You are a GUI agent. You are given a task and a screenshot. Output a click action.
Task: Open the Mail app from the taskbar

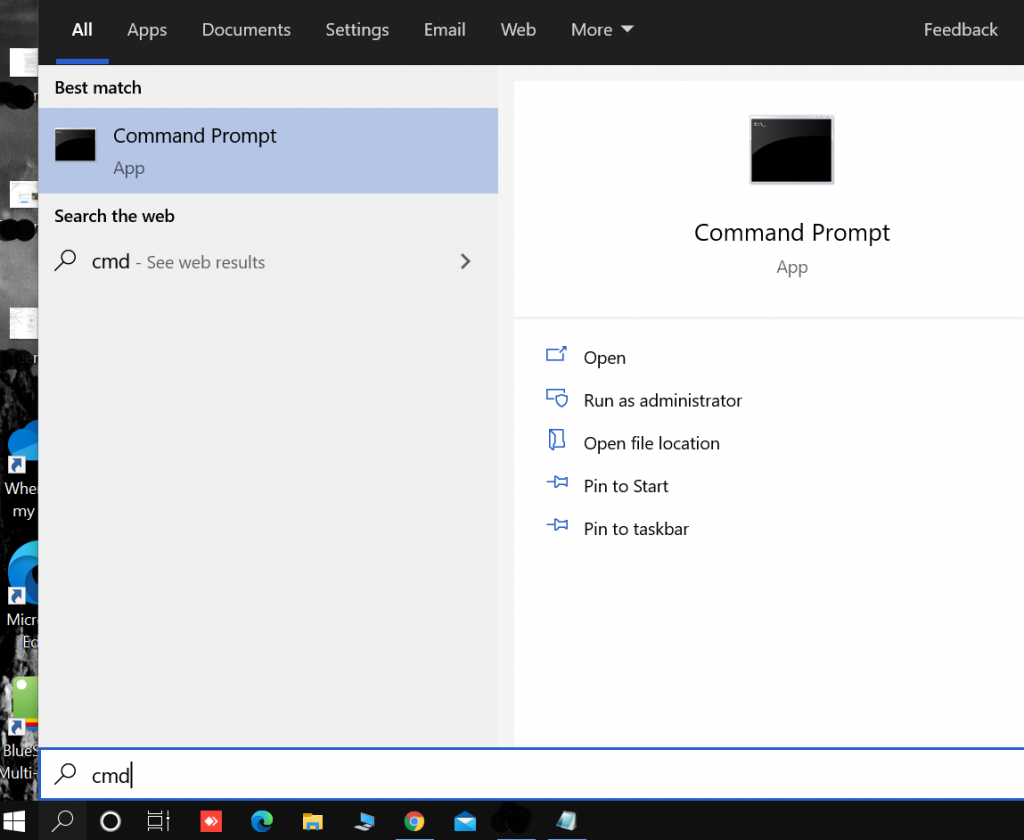(x=465, y=821)
